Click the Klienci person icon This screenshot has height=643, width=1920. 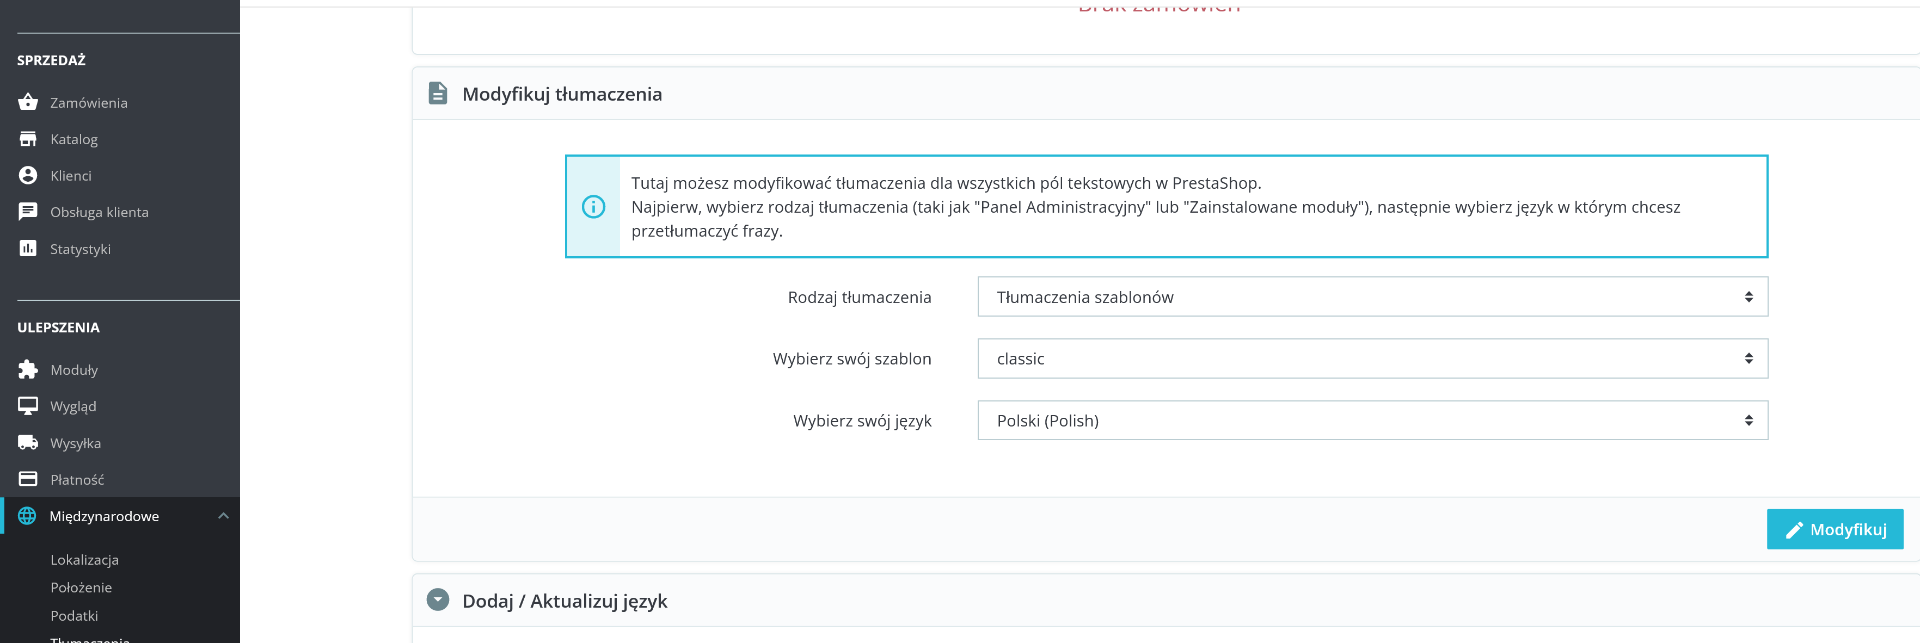(28, 175)
